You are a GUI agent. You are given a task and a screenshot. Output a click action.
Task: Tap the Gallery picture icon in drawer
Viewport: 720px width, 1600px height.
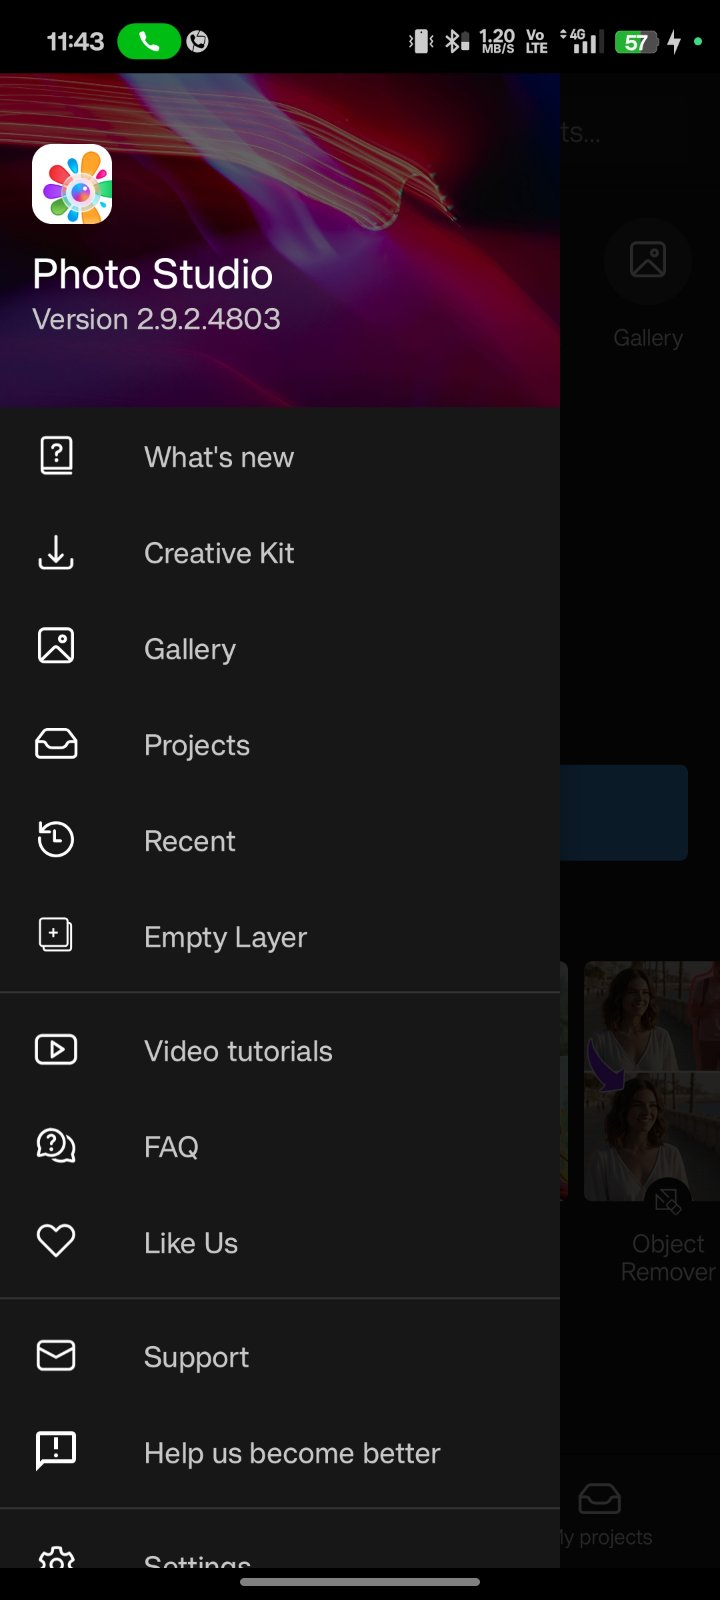click(56, 647)
